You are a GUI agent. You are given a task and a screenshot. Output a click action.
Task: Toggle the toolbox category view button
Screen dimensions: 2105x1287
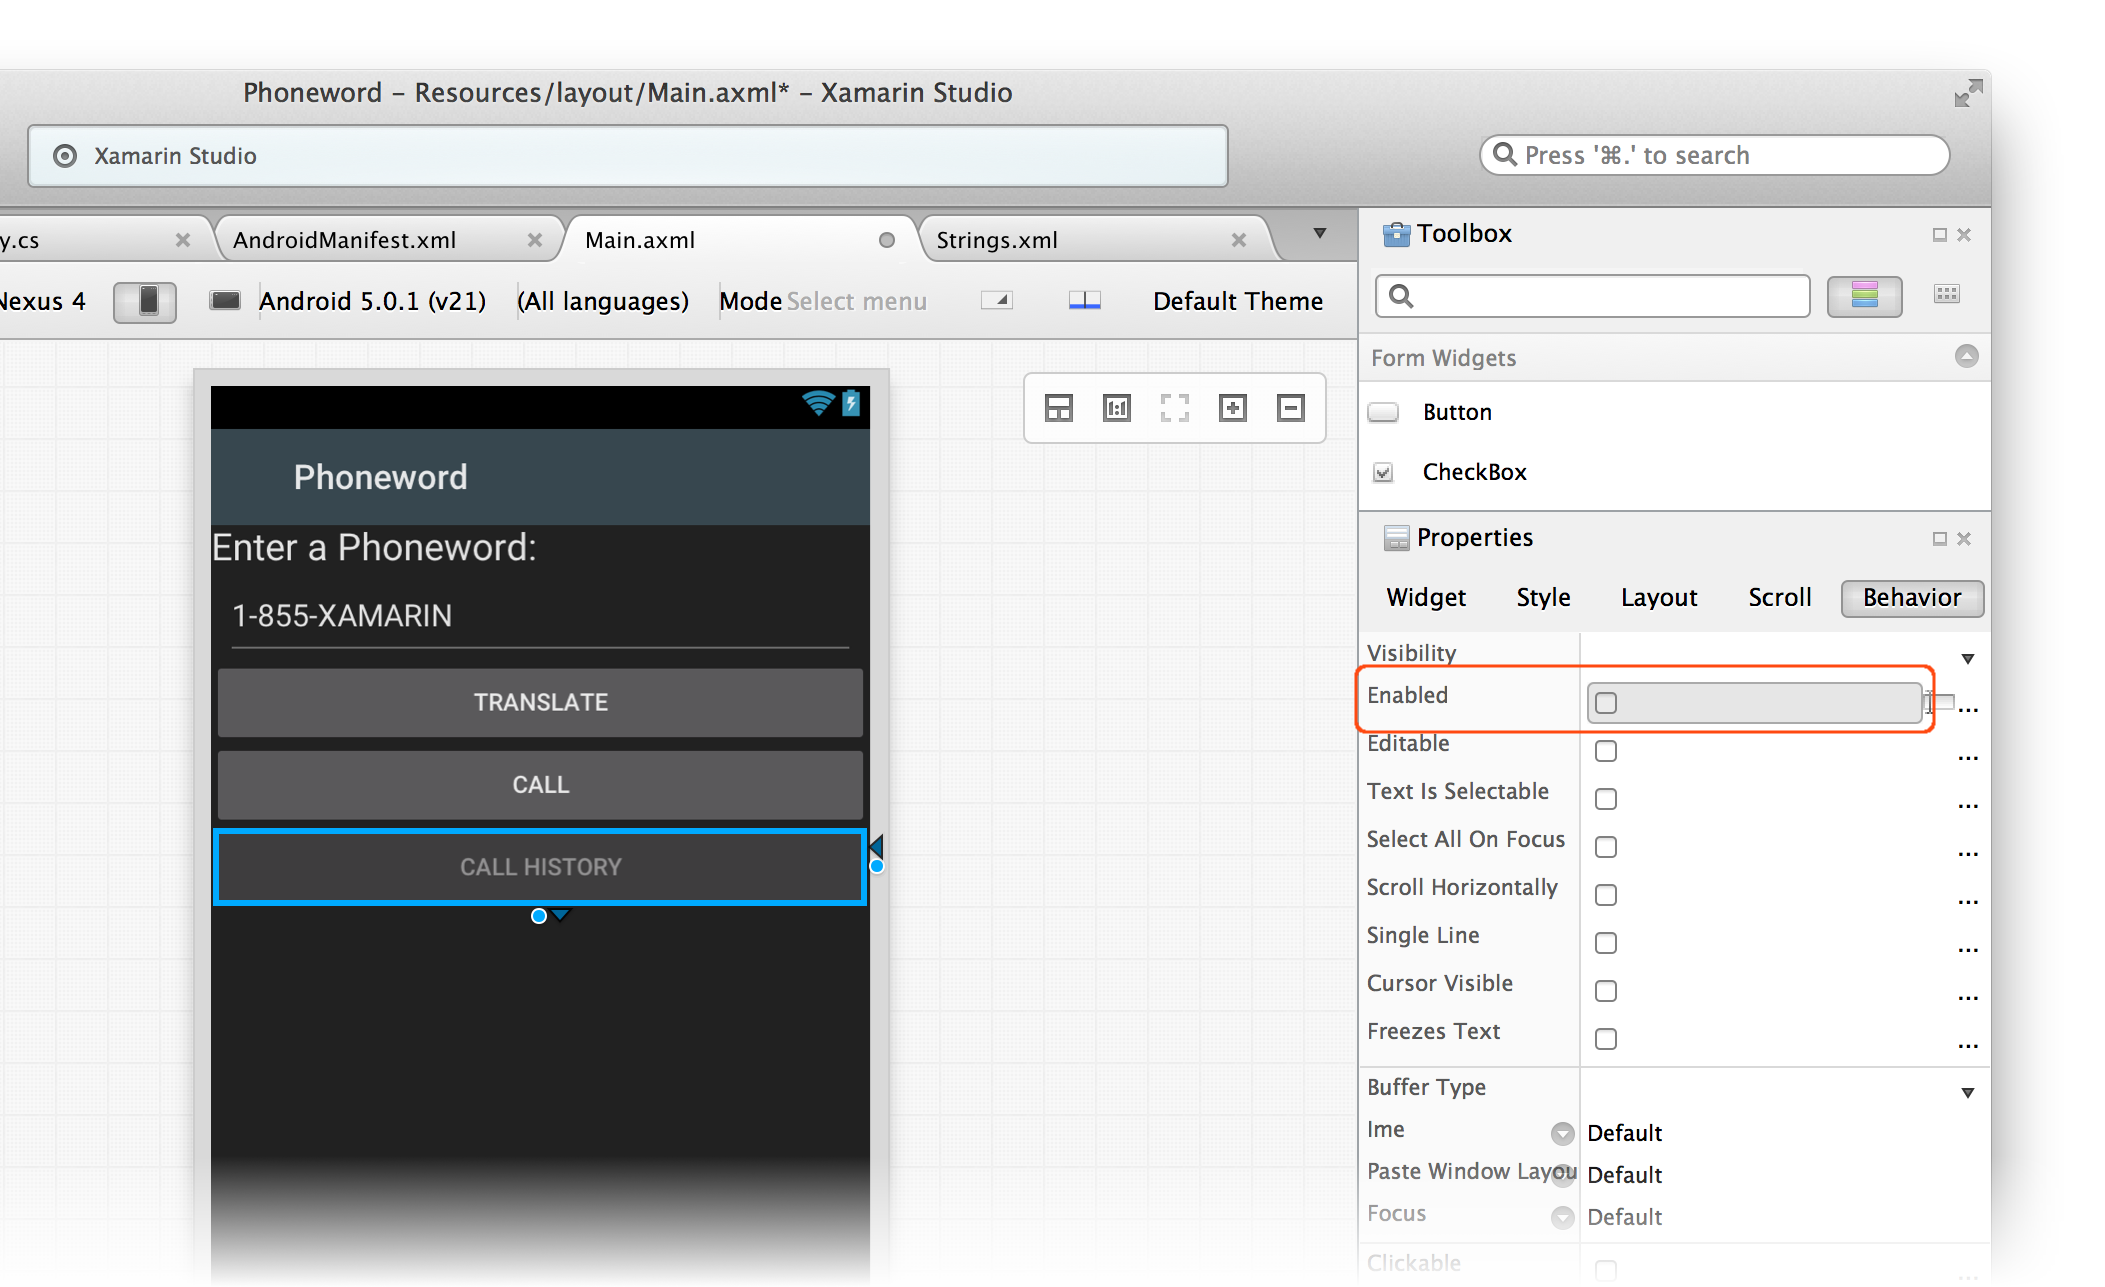point(1863,296)
